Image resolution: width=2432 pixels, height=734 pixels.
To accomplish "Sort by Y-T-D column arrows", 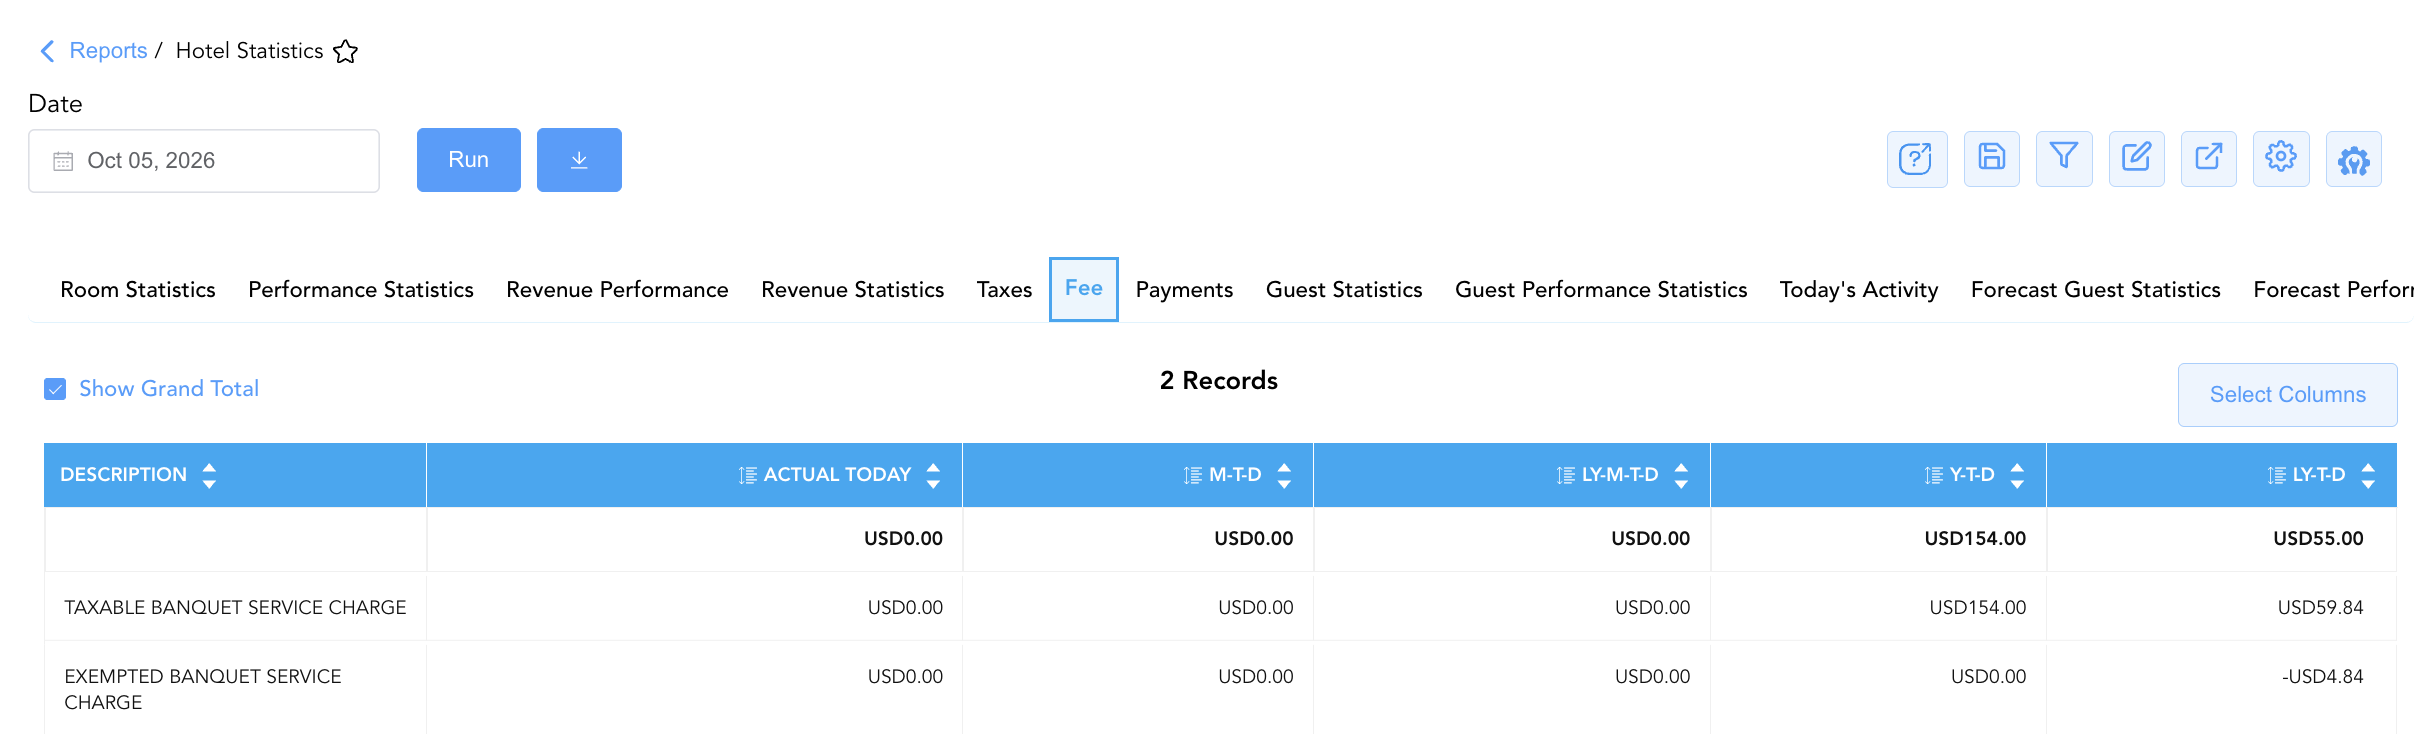I will 2017,475.
